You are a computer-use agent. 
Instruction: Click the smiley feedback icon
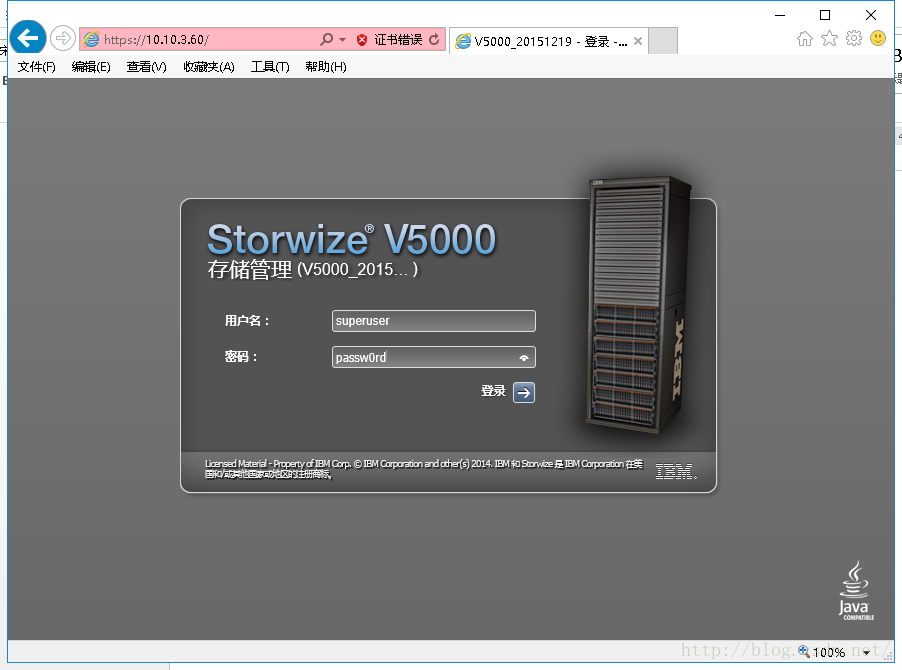[x=878, y=39]
